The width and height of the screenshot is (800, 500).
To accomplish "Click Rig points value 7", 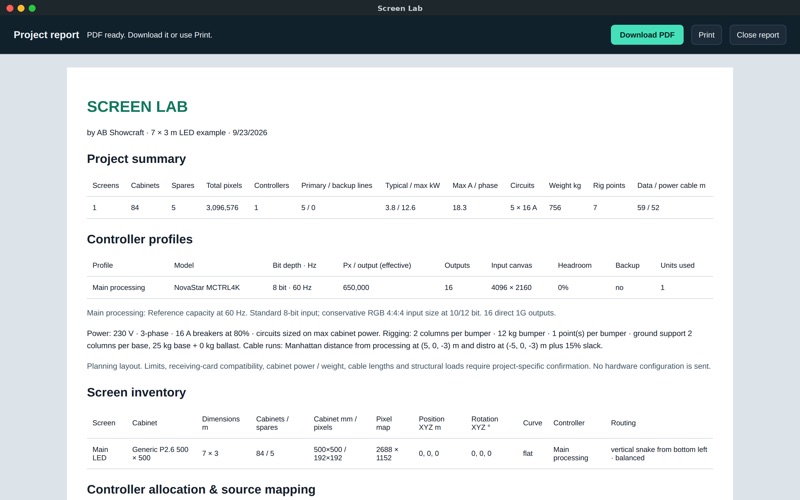I will [x=595, y=208].
